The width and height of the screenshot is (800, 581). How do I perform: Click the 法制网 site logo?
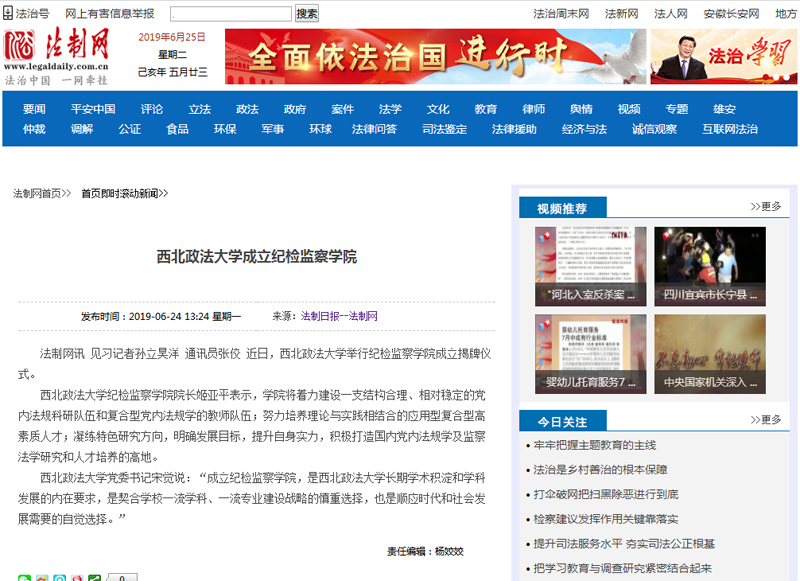(58, 55)
